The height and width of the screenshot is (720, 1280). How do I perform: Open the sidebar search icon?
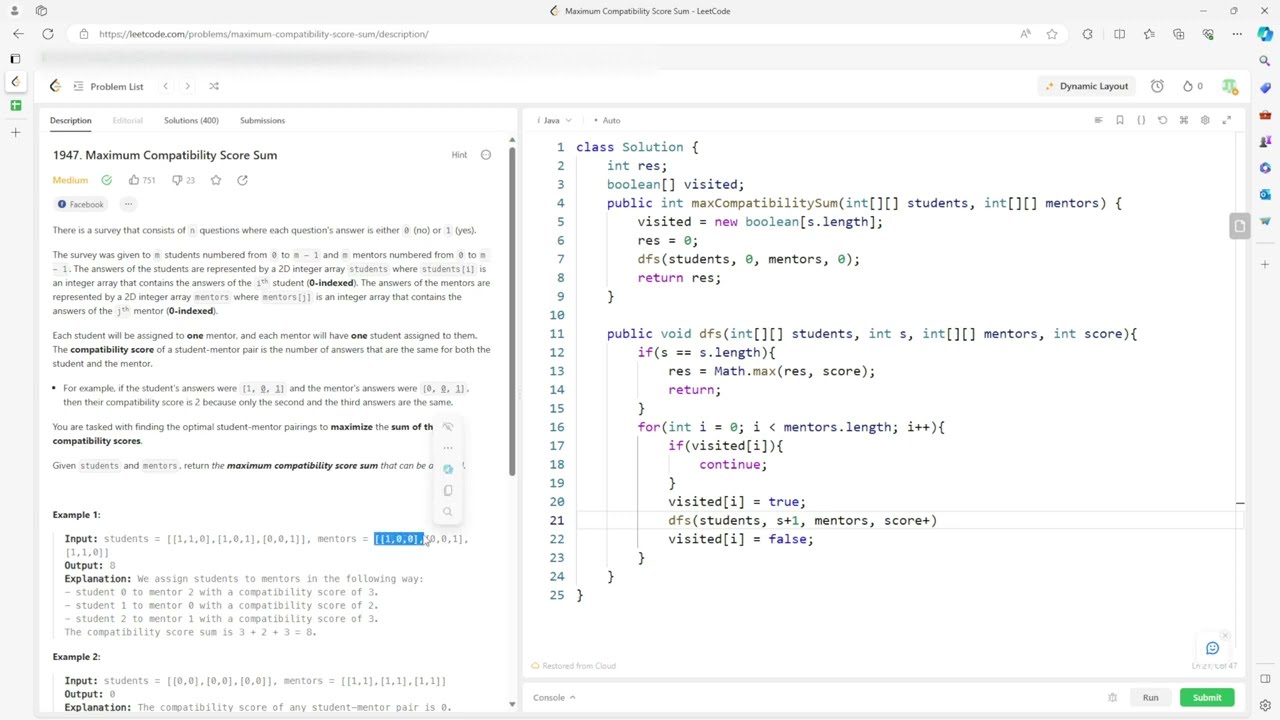tap(1265, 61)
